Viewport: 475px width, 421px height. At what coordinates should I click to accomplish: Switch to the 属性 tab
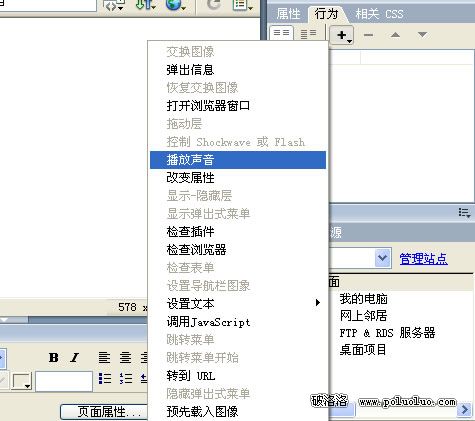coord(289,14)
